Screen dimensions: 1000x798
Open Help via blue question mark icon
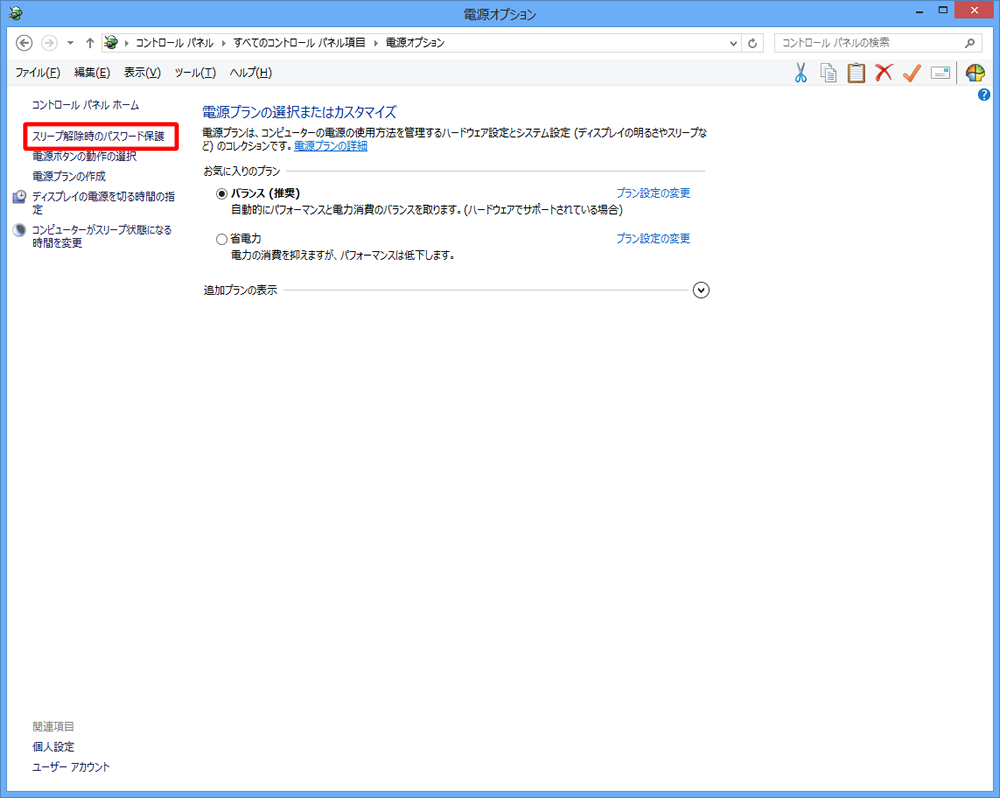[x=984, y=95]
